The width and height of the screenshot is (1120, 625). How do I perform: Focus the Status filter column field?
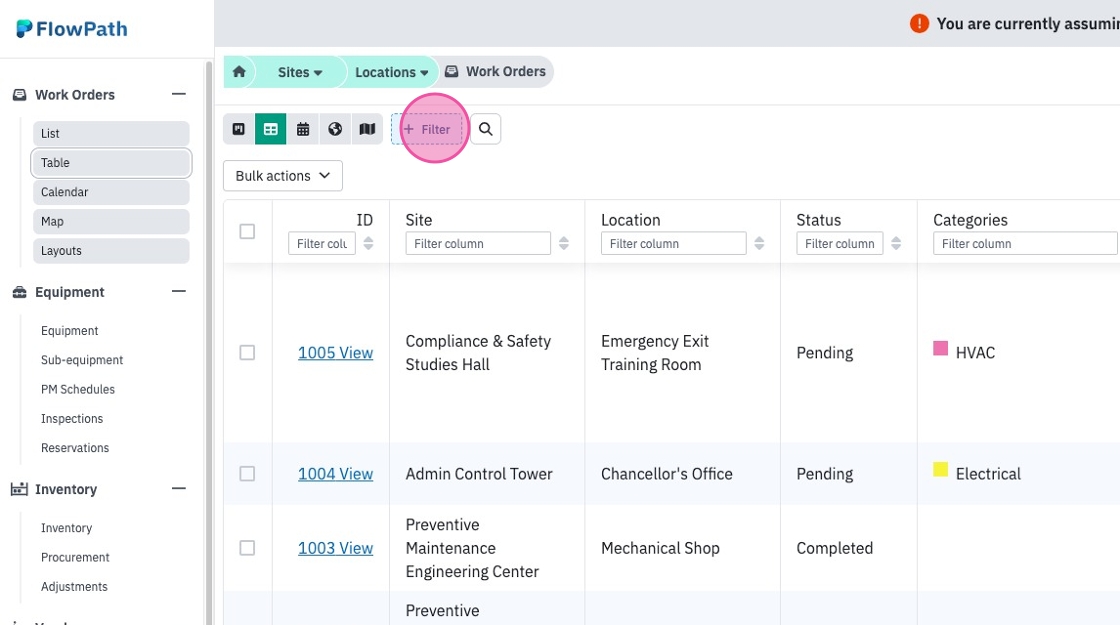click(x=840, y=244)
